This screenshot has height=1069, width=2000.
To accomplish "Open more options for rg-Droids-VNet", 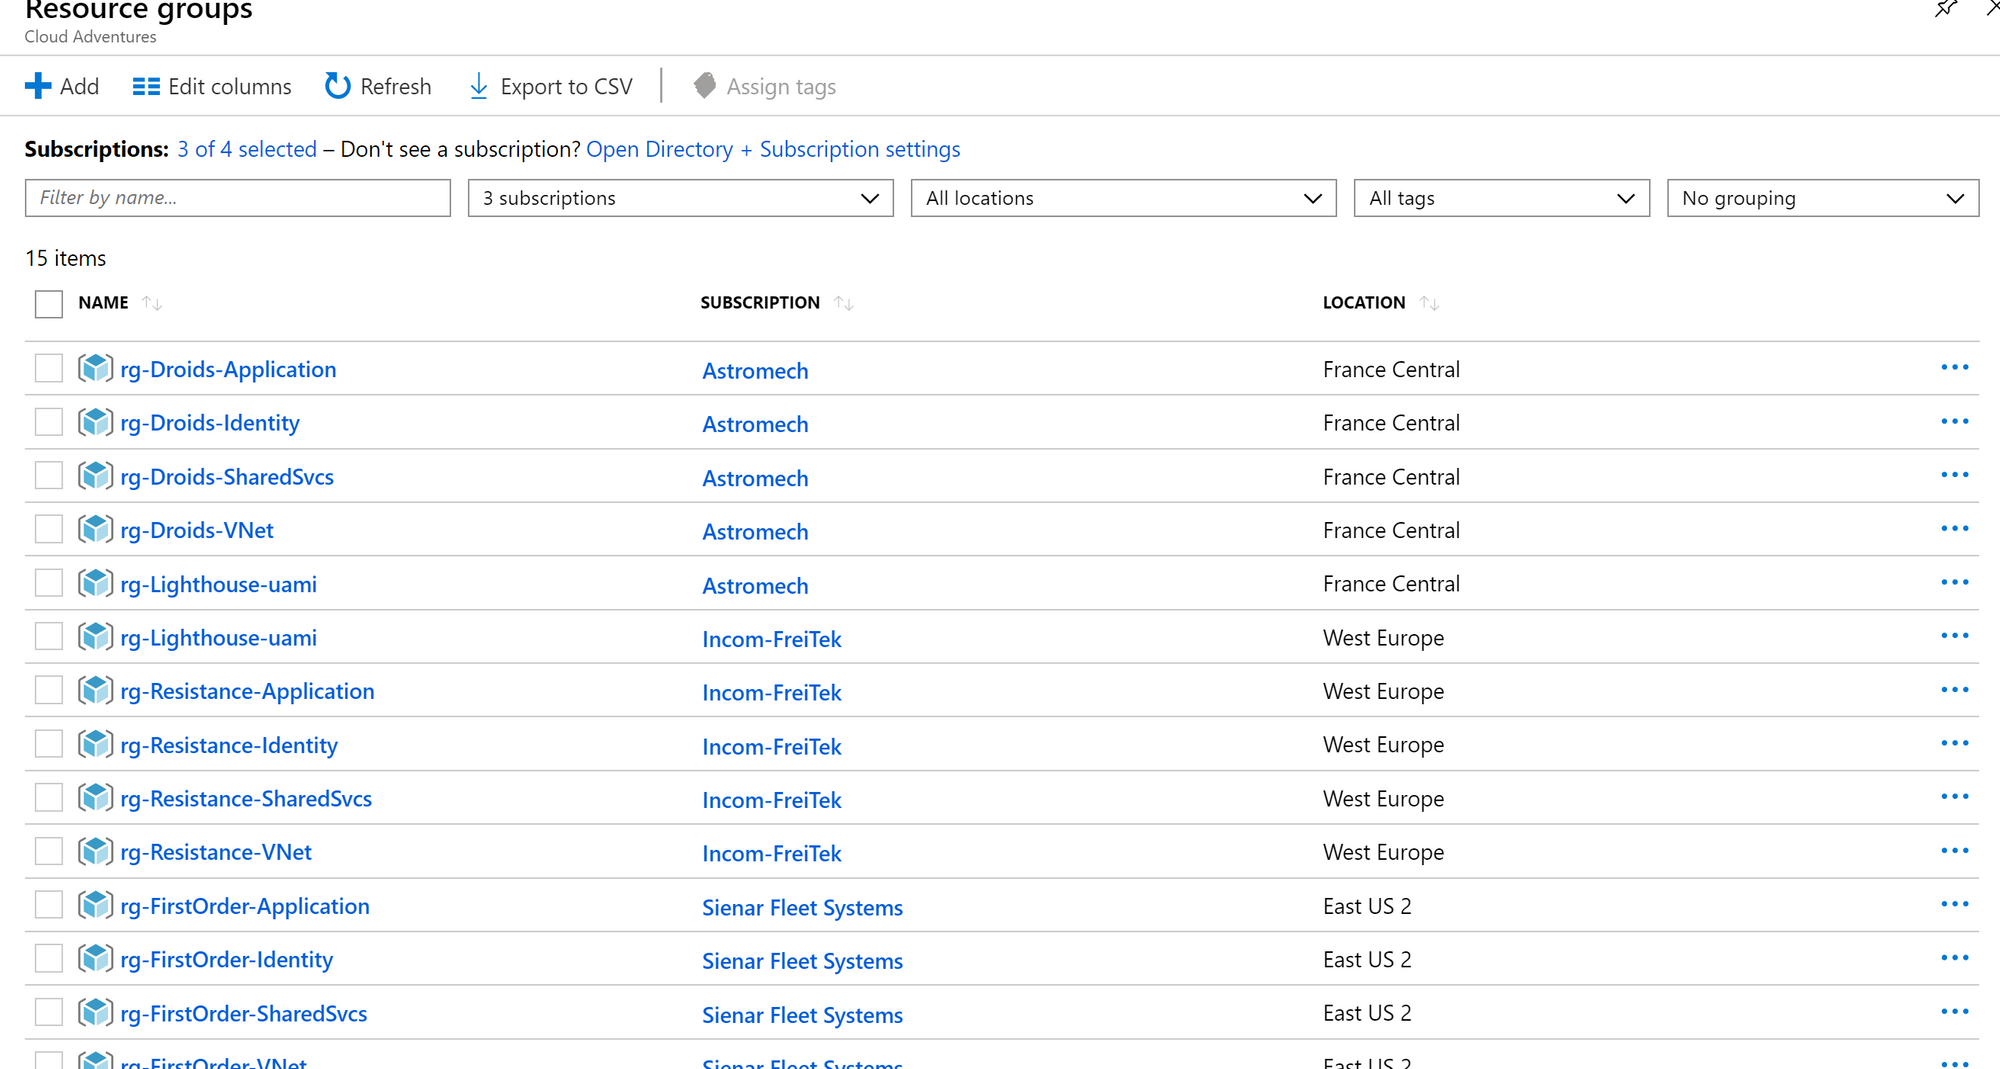I will tap(1954, 529).
